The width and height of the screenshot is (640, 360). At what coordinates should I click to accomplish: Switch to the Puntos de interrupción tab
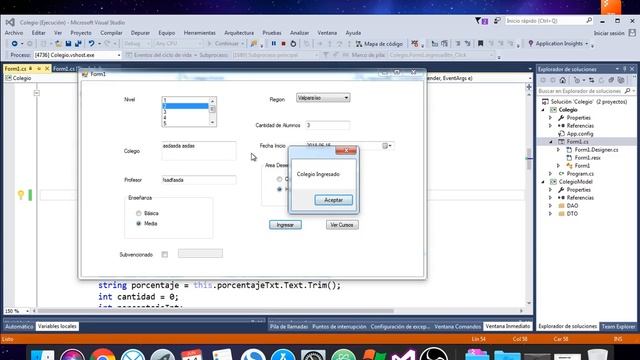coord(339,327)
